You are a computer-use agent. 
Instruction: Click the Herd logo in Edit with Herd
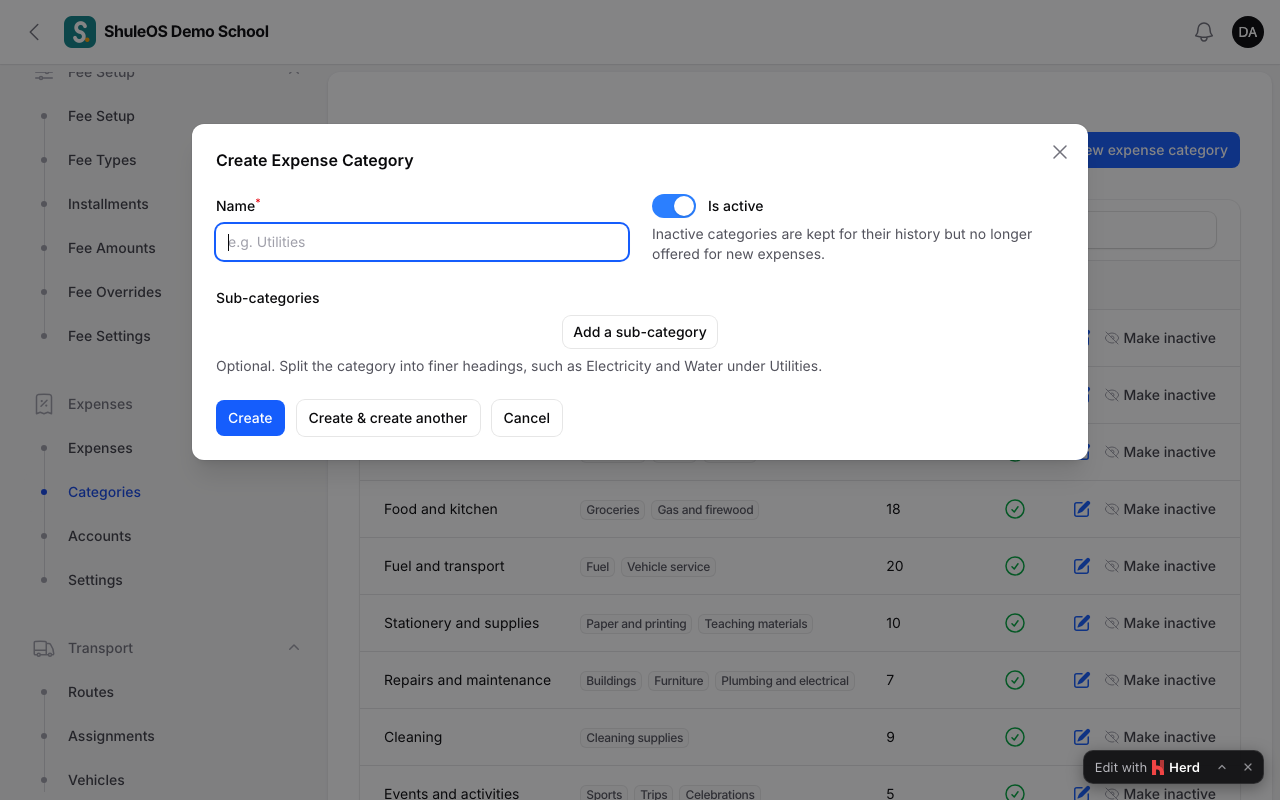click(1158, 767)
